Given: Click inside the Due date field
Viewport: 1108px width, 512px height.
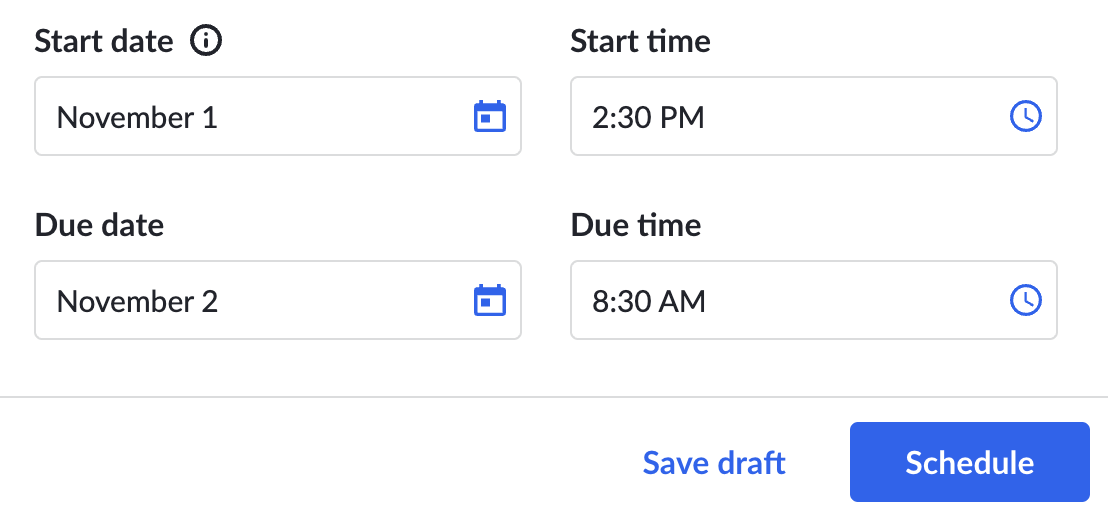Looking at the screenshot, I should pyautogui.click(x=278, y=300).
